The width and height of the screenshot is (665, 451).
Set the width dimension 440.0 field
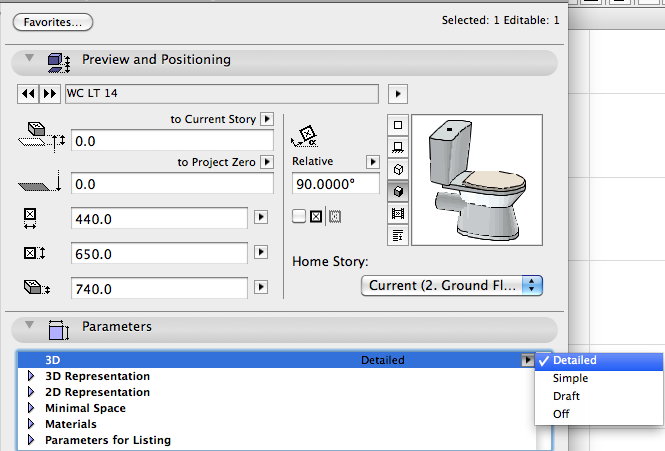159,218
